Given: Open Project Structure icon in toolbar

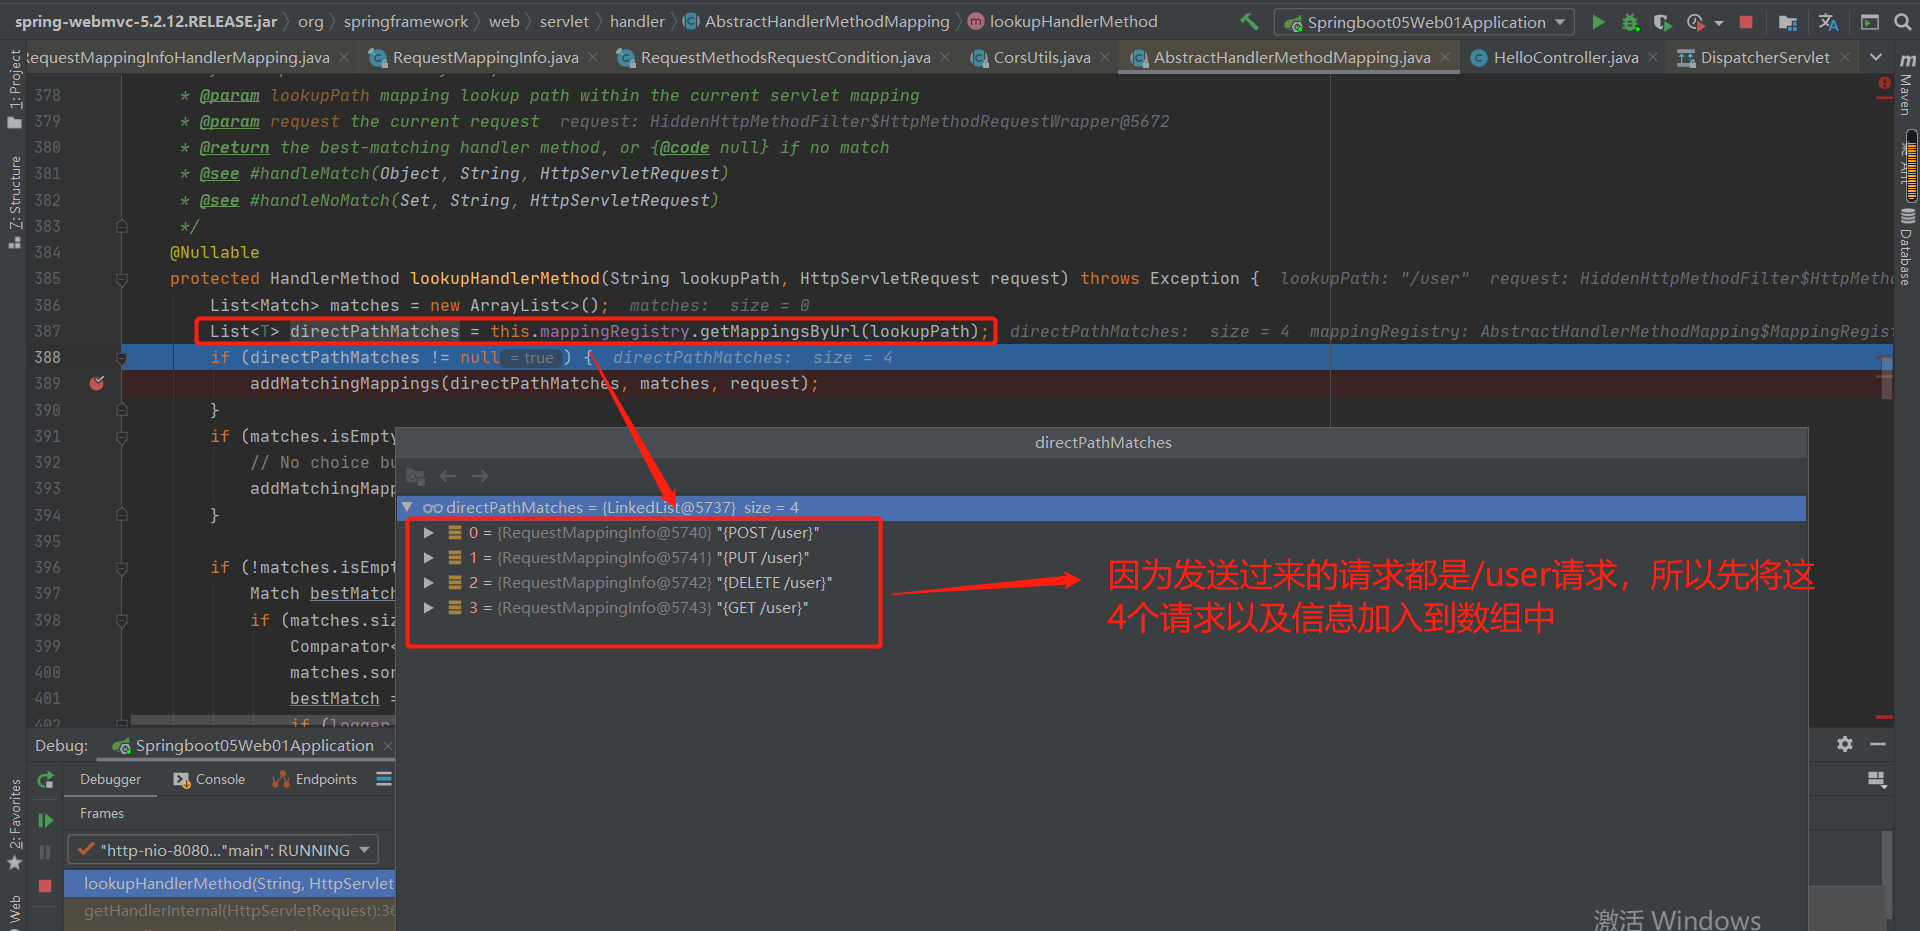Looking at the screenshot, I should 1788,22.
